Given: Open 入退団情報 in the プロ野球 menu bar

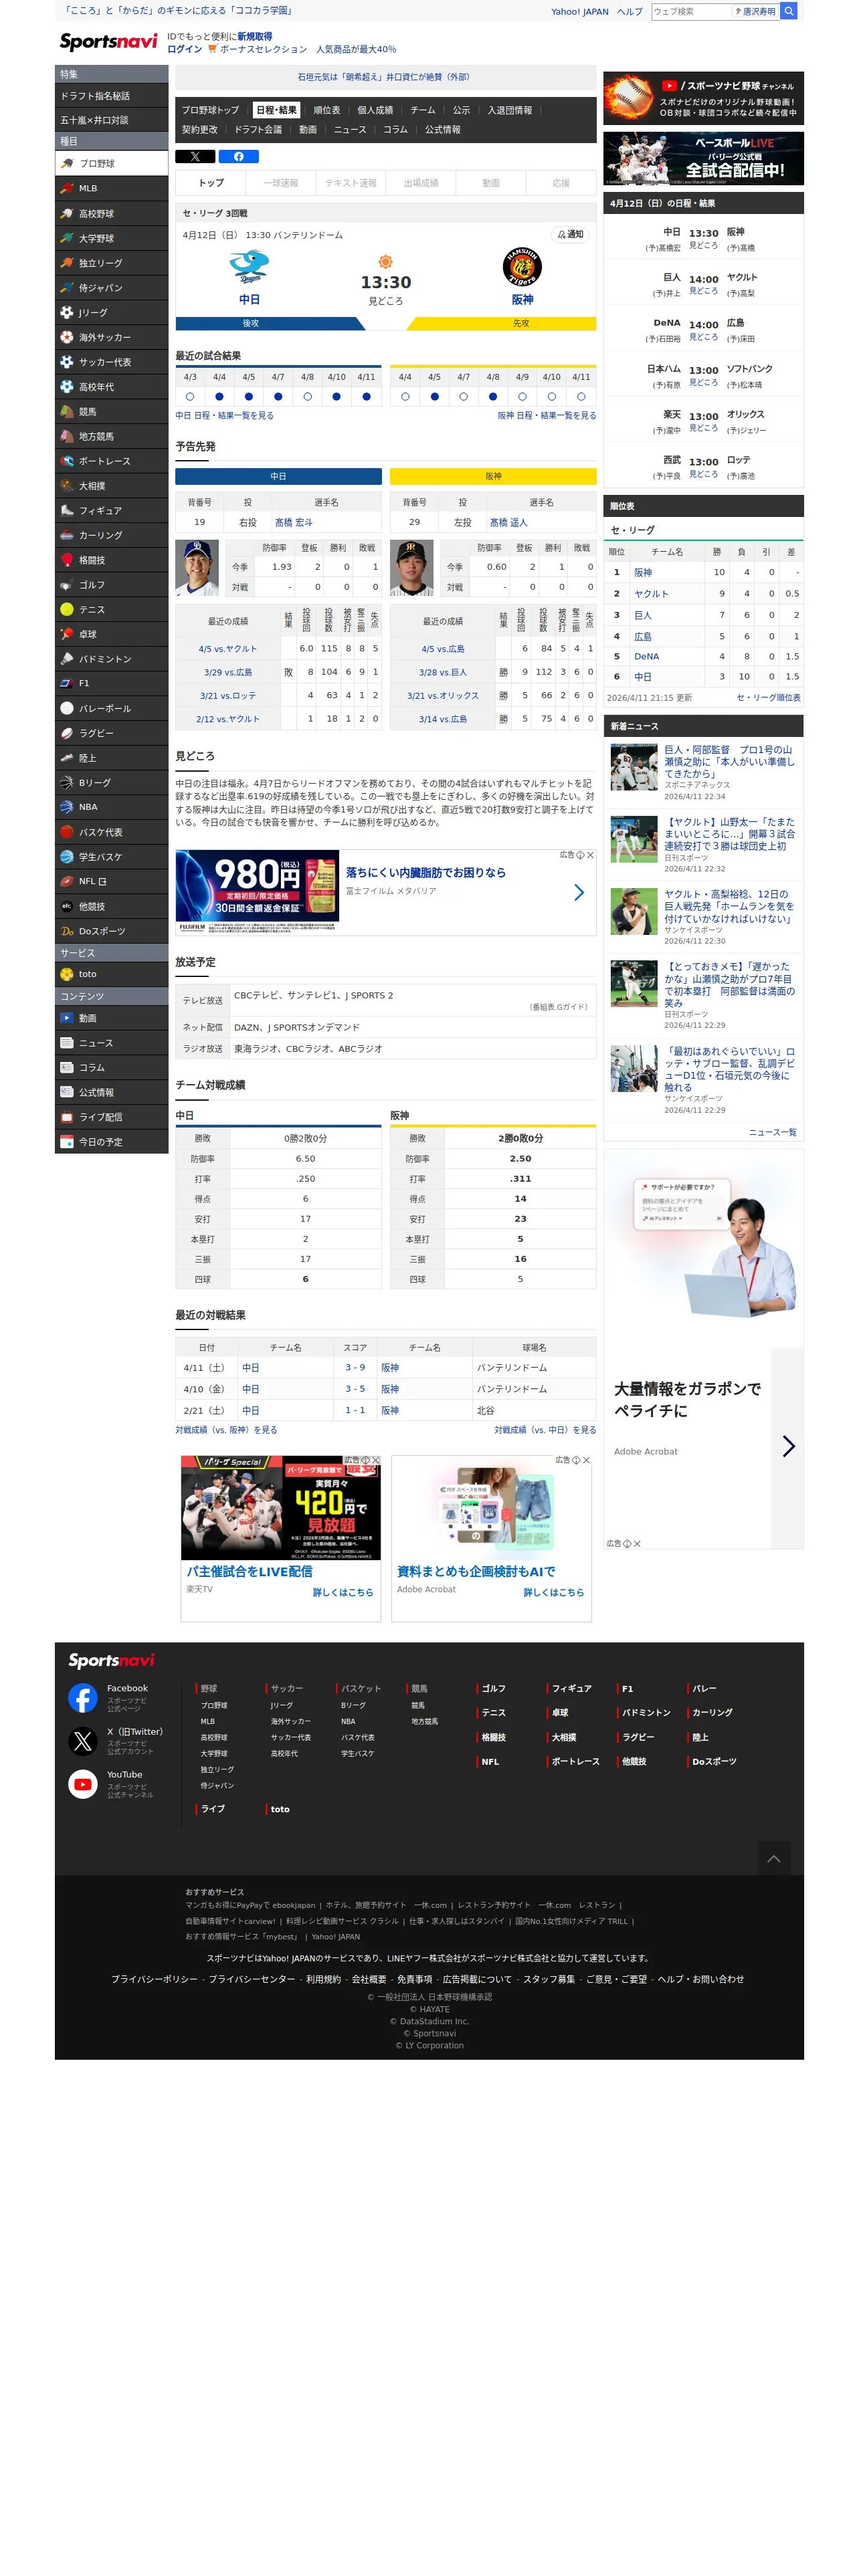Looking at the screenshot, I should tap(510, 110).
